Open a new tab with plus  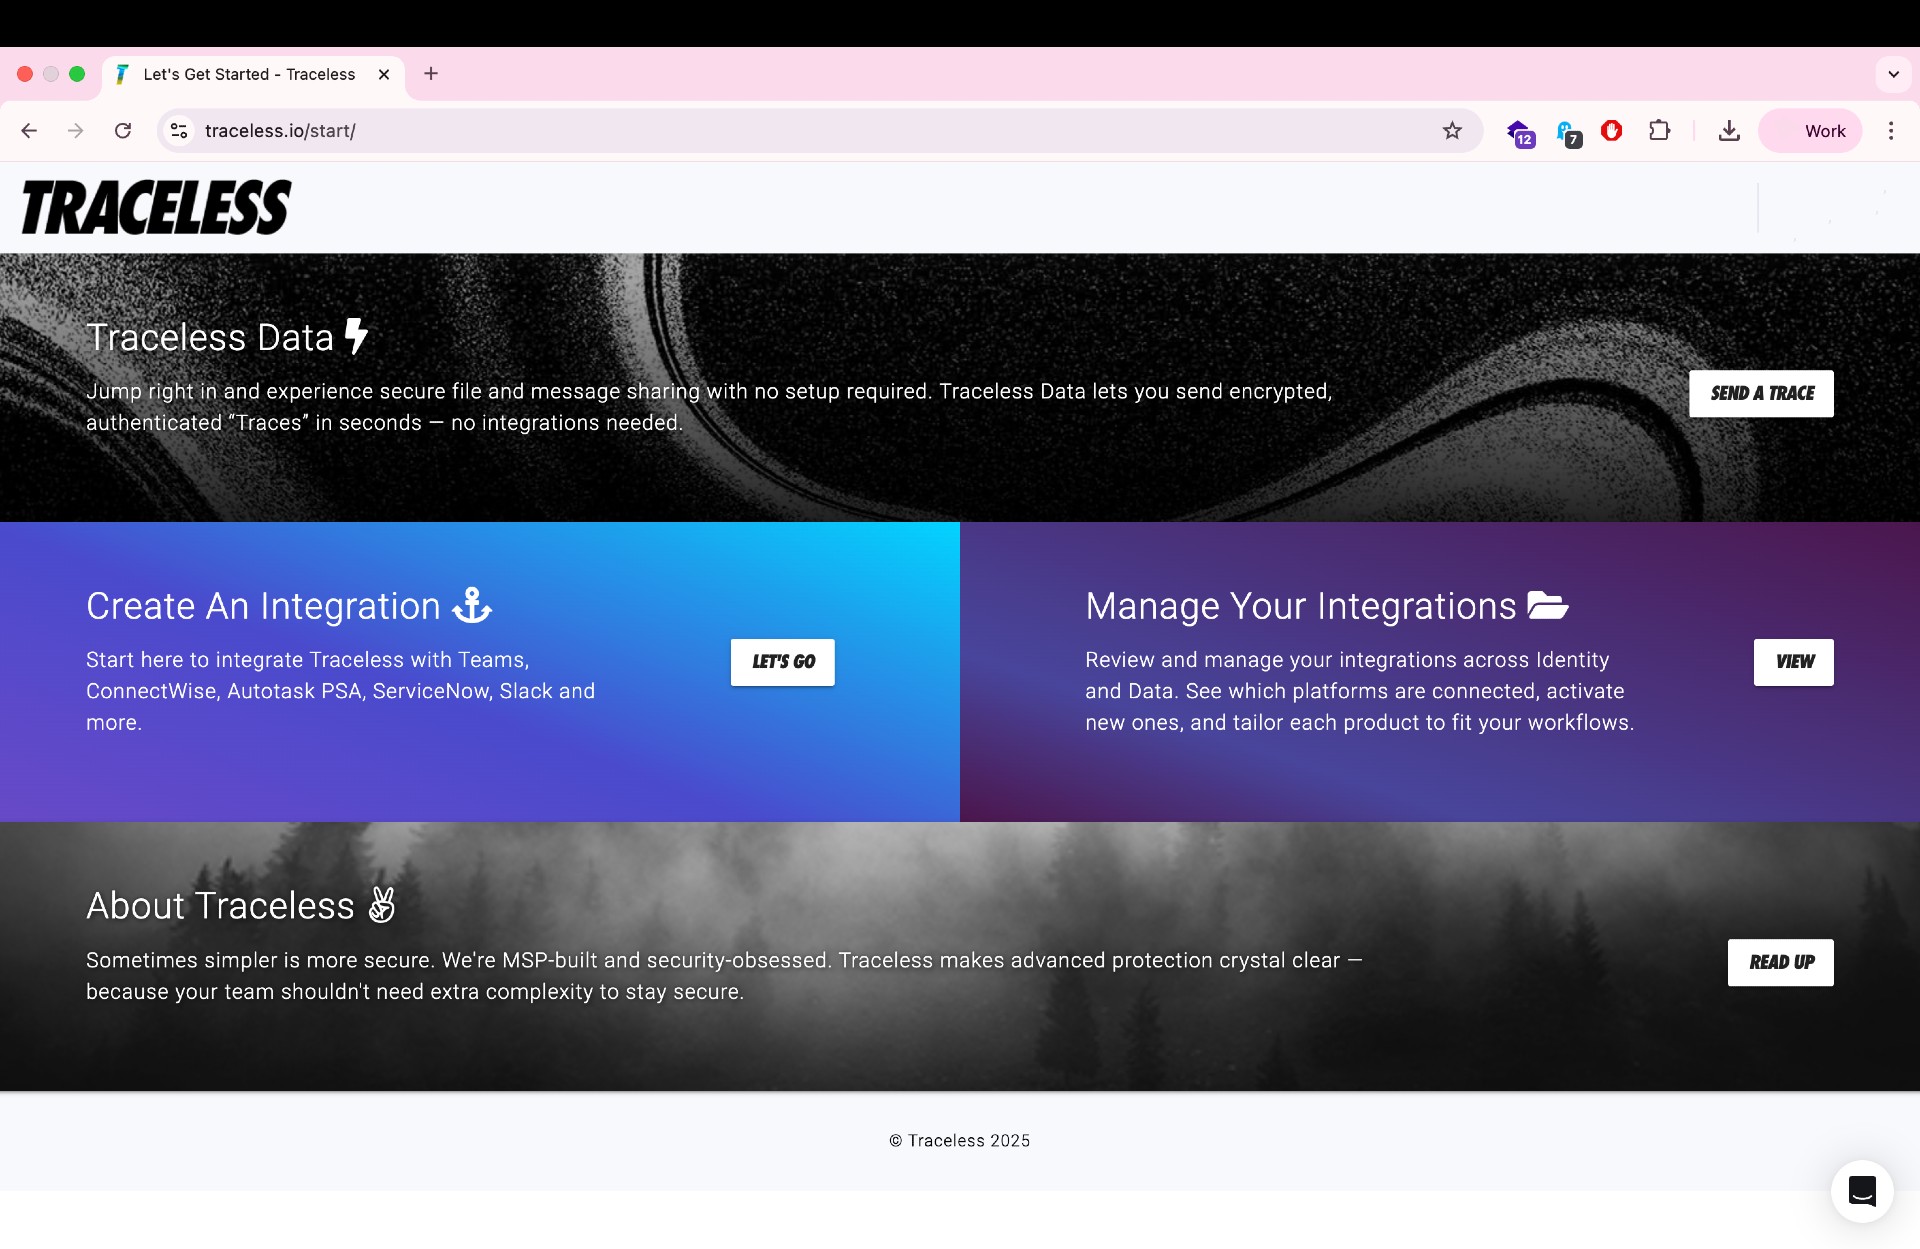tap(431, 74)
